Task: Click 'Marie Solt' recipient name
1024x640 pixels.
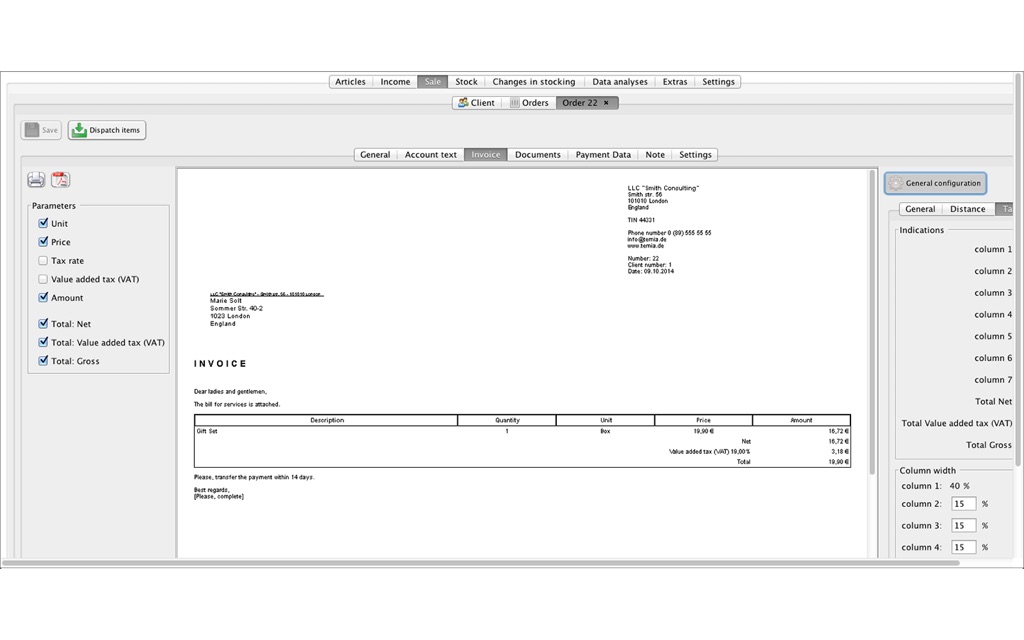Action: tap(226, 301)
